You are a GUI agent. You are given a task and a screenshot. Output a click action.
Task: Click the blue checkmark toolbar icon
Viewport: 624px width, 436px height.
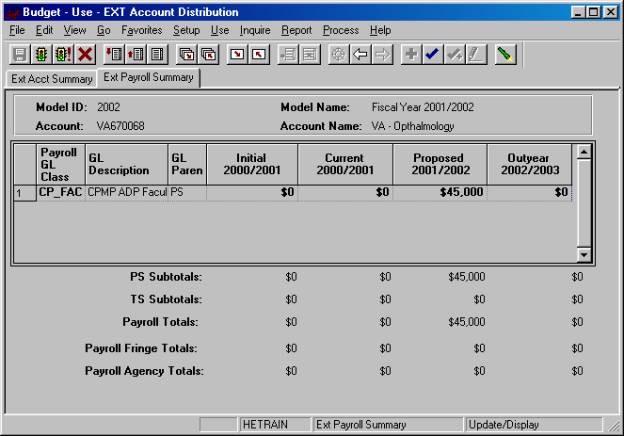coord(432,54)
